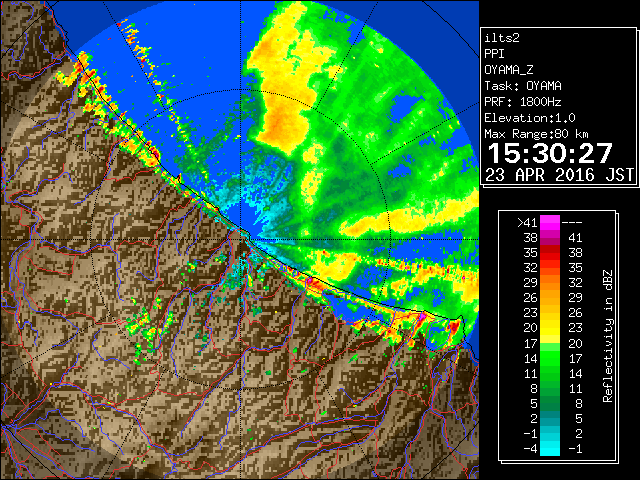This screenshot has width=640, height=480.
Task: Click the 'PRF: 1800Hz' line
Action: click(x=523, y=102)
